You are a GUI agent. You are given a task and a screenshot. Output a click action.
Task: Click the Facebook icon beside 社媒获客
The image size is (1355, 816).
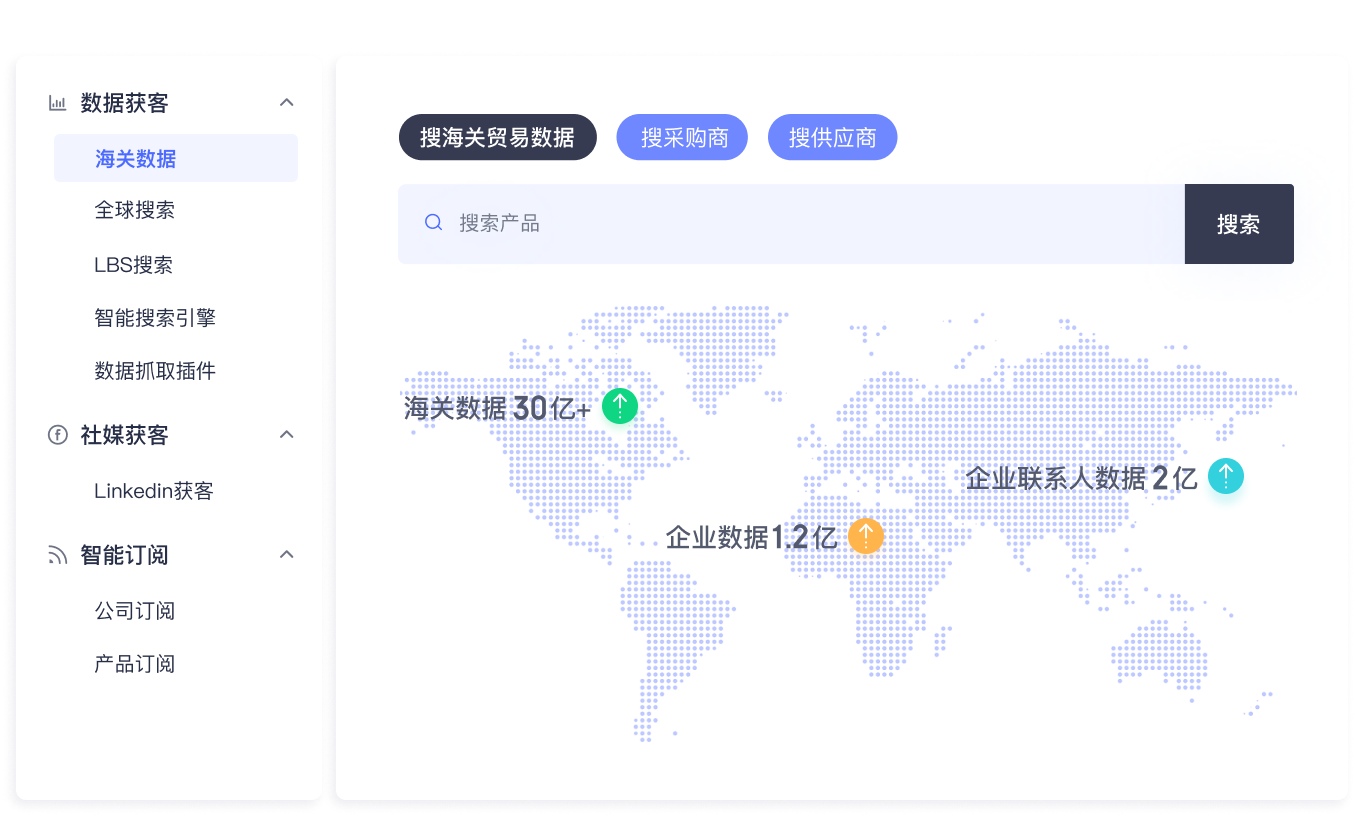pyautogui.click(x=58, y=435)
